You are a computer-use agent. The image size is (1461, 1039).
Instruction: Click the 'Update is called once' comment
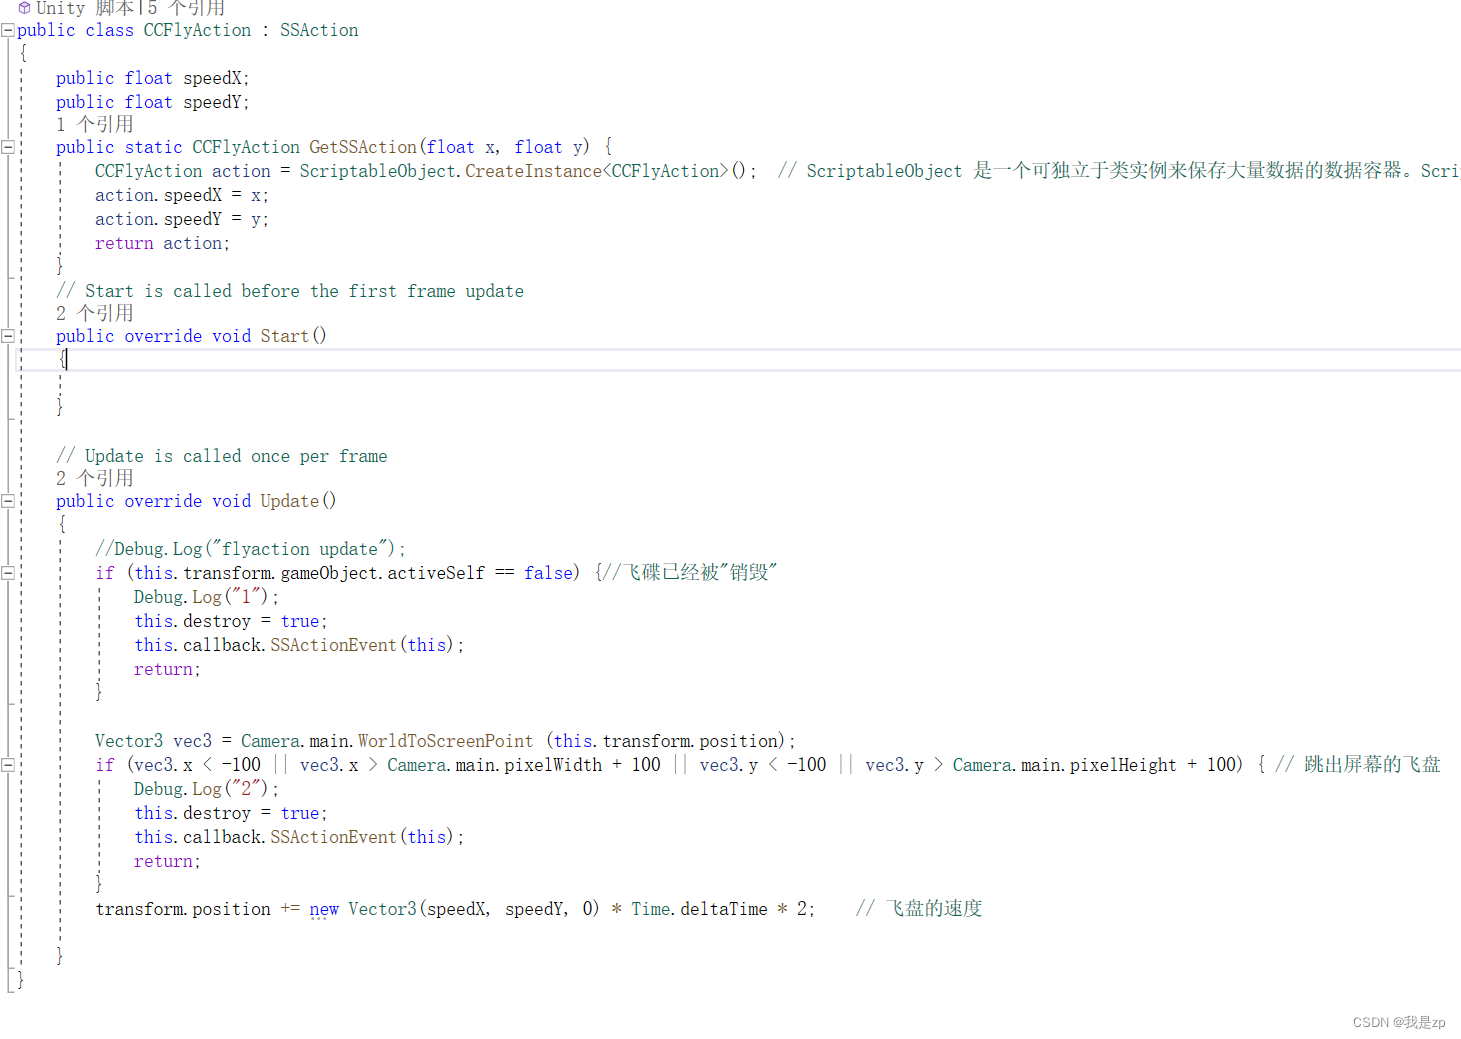222,456
